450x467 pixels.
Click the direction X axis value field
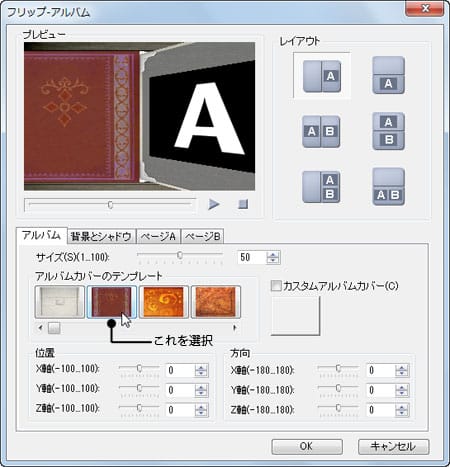pos(381,370)
